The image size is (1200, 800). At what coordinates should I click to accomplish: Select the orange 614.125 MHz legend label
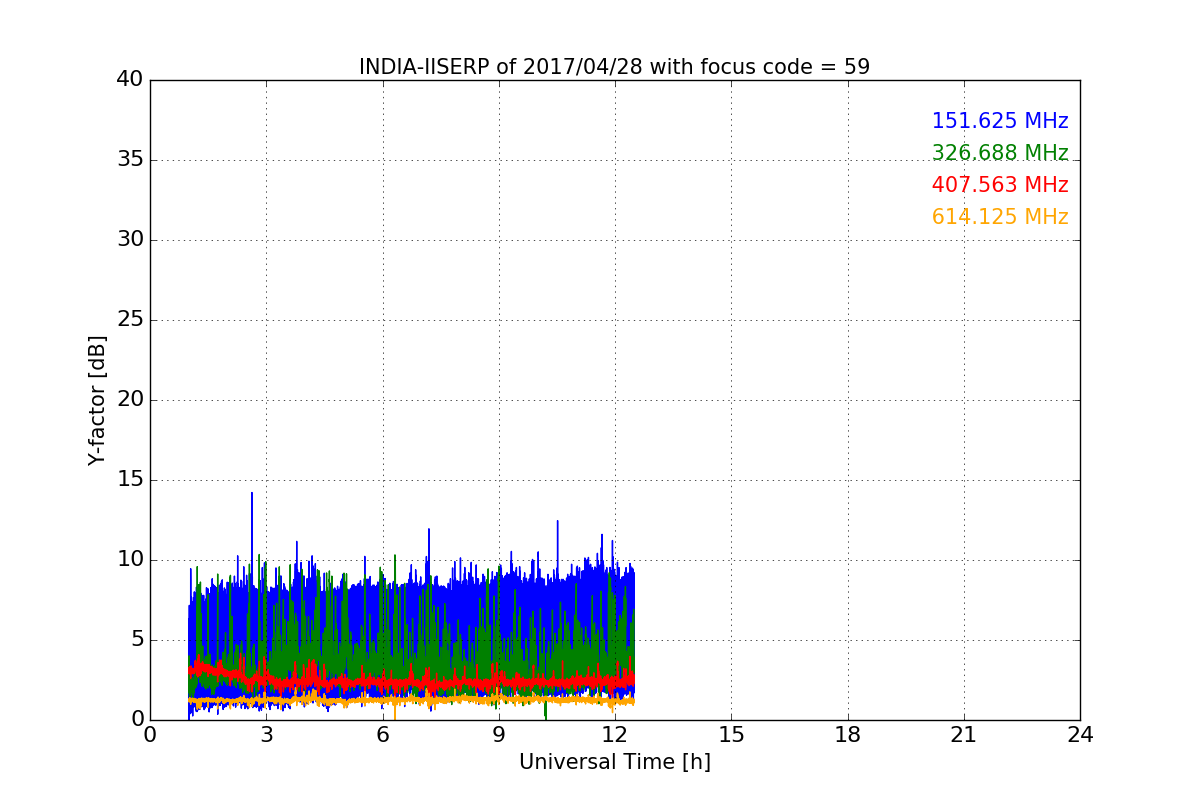click(1000, 217)
